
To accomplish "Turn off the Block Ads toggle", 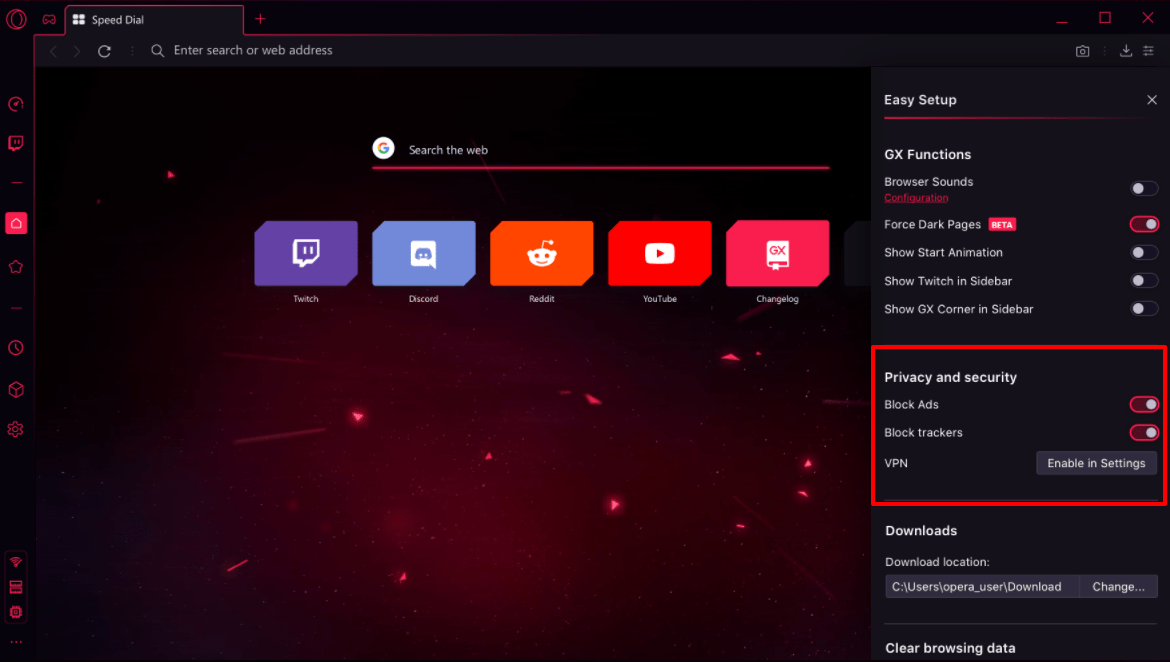I will pos(1144,405).
